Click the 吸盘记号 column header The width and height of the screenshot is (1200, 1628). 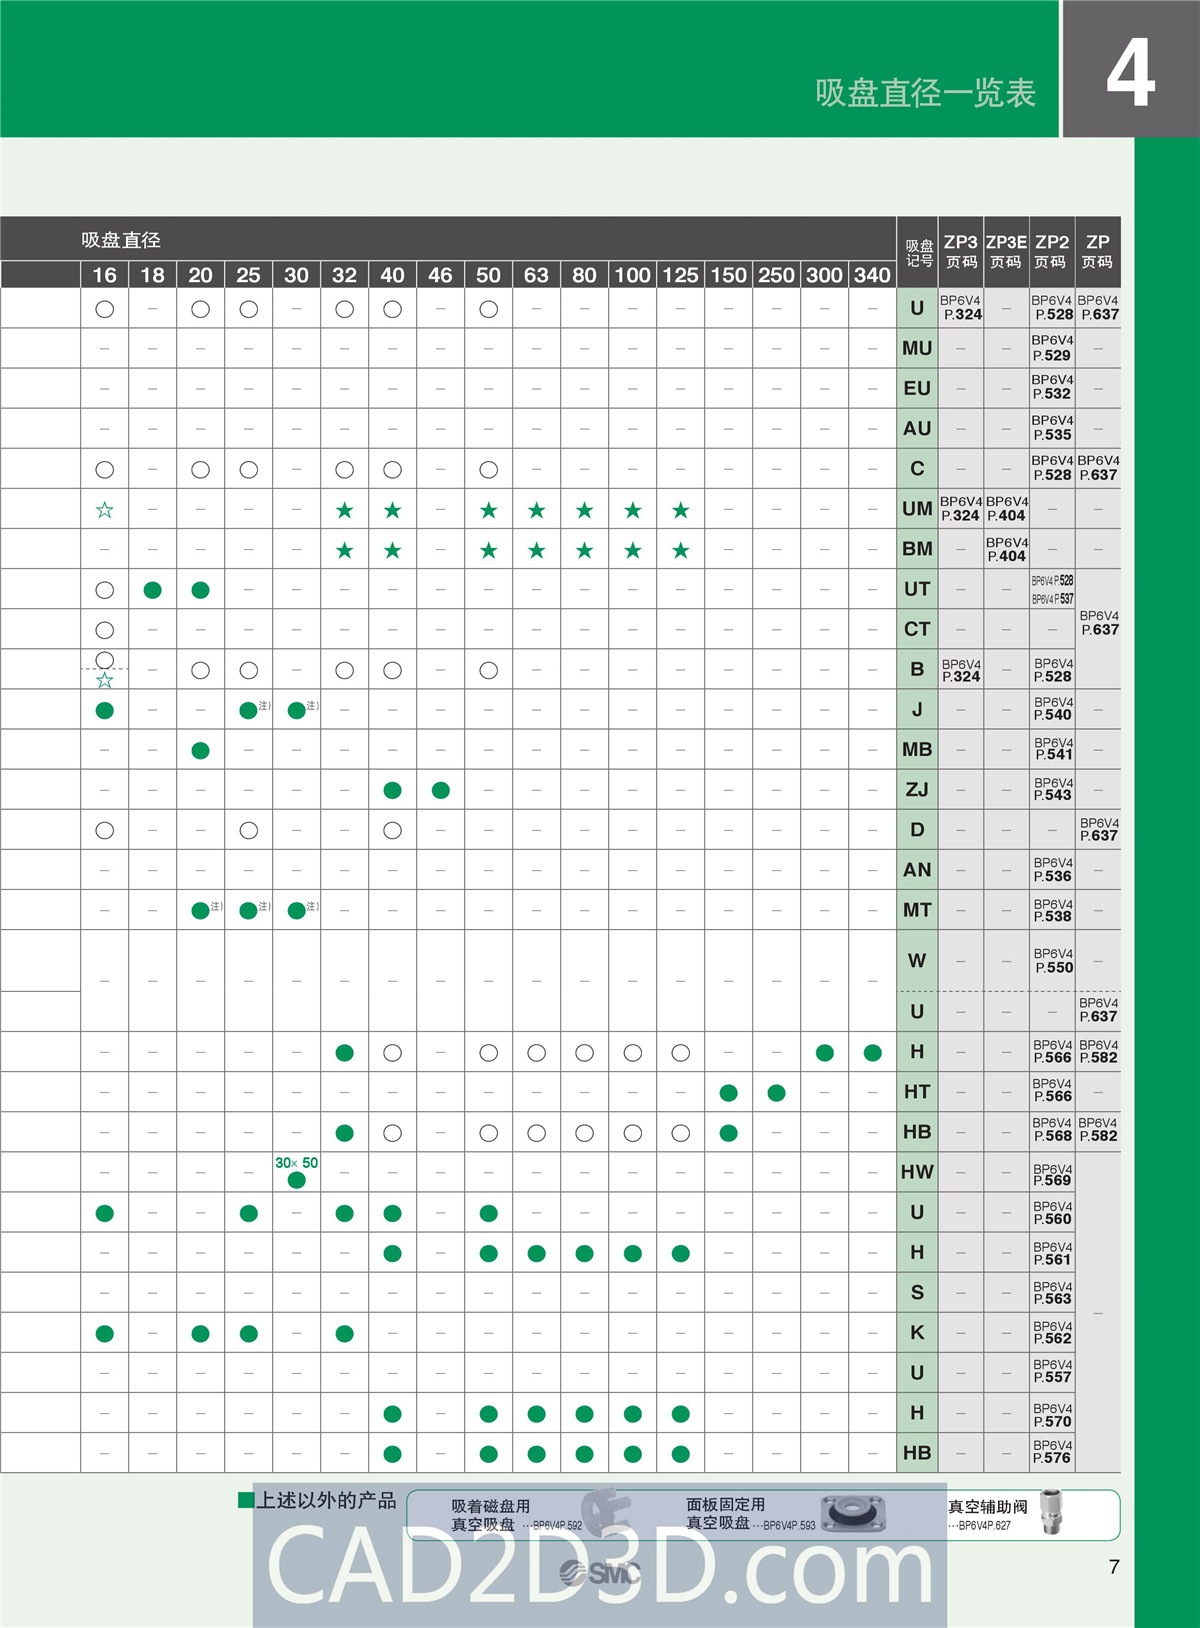919,253
